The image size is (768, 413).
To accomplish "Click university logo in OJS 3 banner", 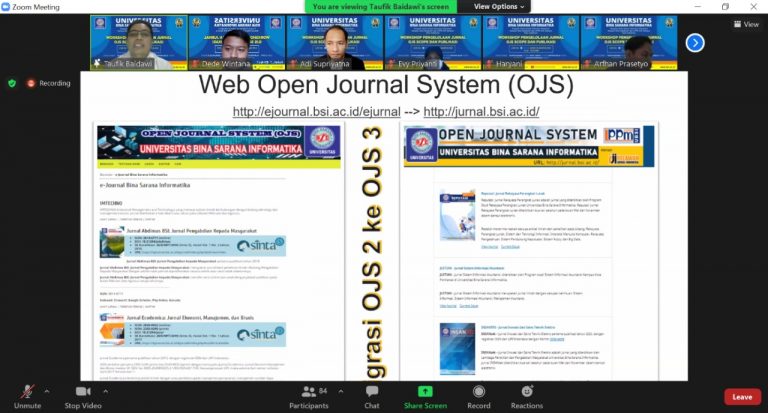I will pos(421,145).
